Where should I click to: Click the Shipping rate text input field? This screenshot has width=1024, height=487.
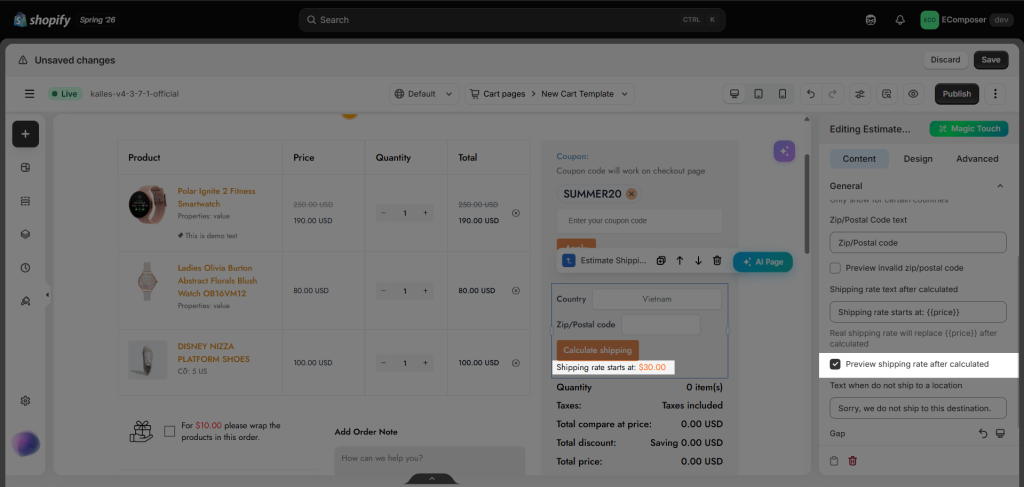(x=918, y=312)
